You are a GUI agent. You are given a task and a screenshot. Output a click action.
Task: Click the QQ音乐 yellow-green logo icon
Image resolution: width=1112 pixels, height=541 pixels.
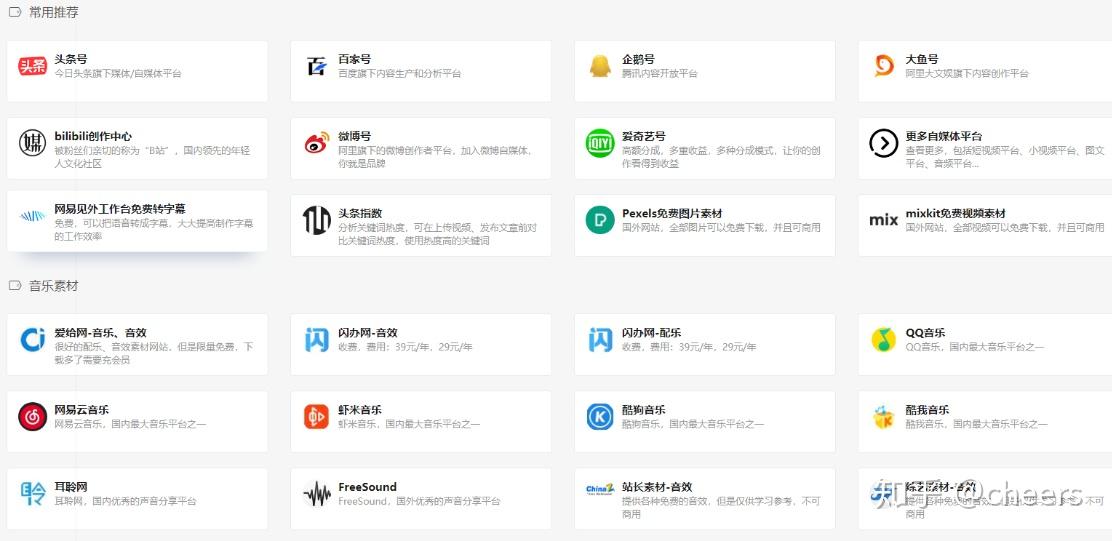(x=884, y=340)
